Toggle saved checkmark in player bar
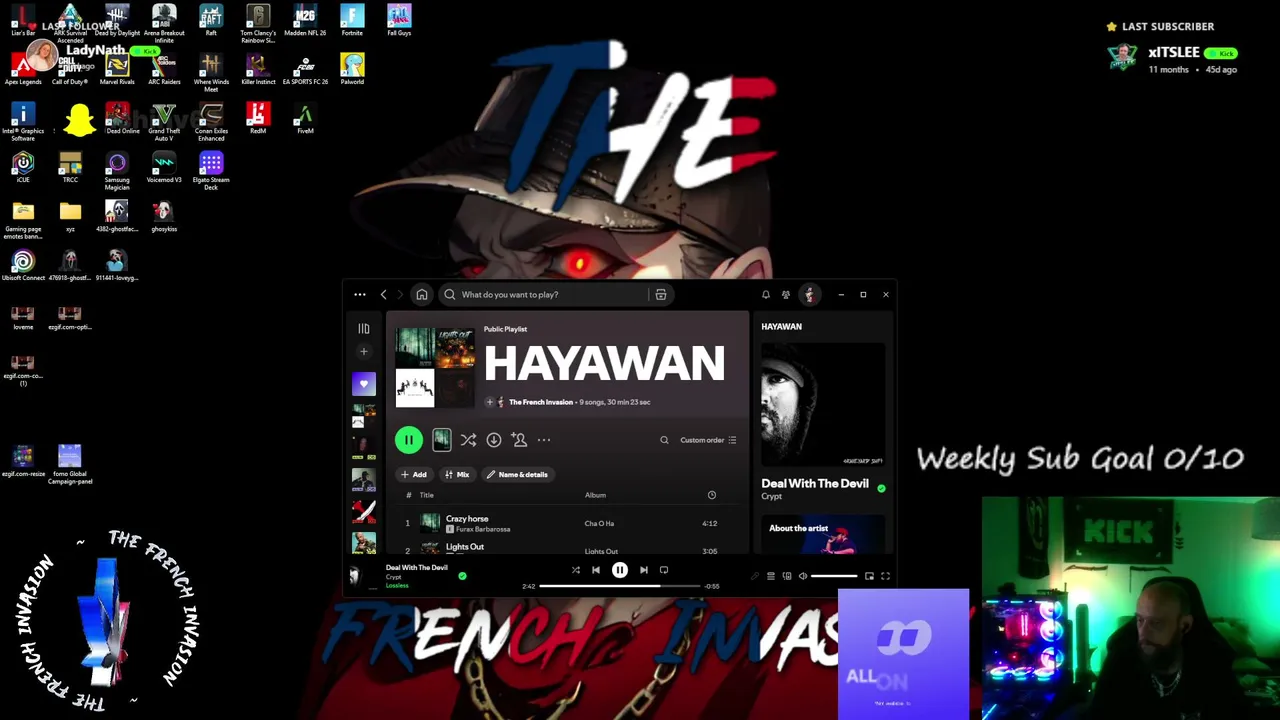Viewport: 1280px width, 720px height. [x=462, y=576]
